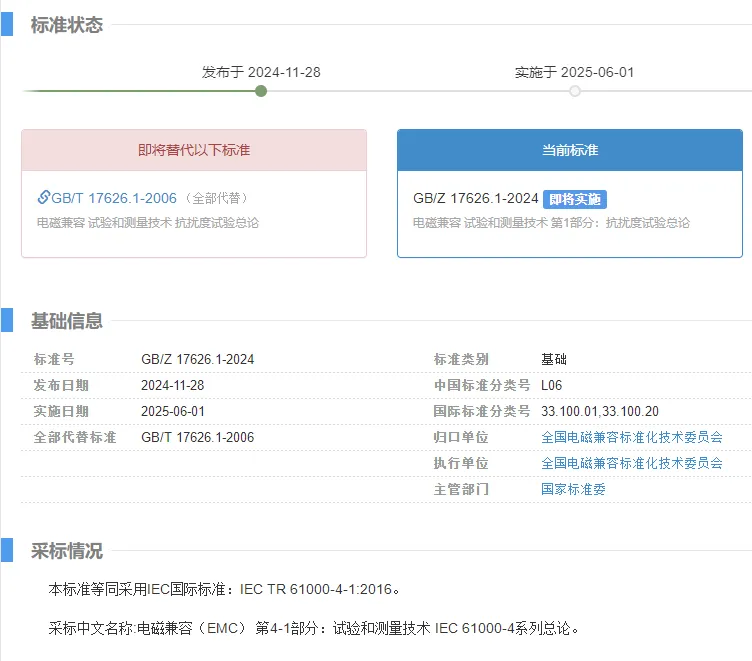Click the 即将替代以下标准 pink card header
Screen dimensions: 752x661
click(x=194, y=150)
